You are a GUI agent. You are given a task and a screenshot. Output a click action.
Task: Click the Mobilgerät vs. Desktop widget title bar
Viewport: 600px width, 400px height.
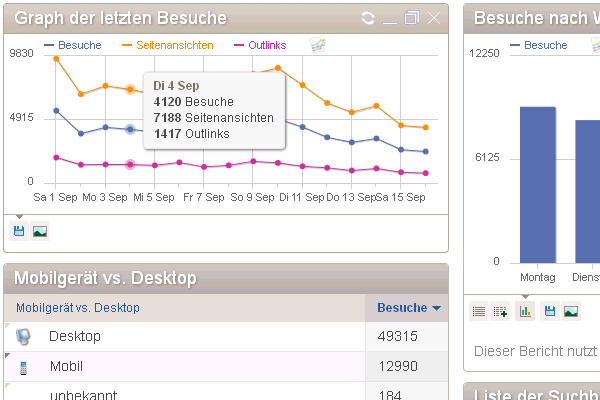(x=226, y=278)
